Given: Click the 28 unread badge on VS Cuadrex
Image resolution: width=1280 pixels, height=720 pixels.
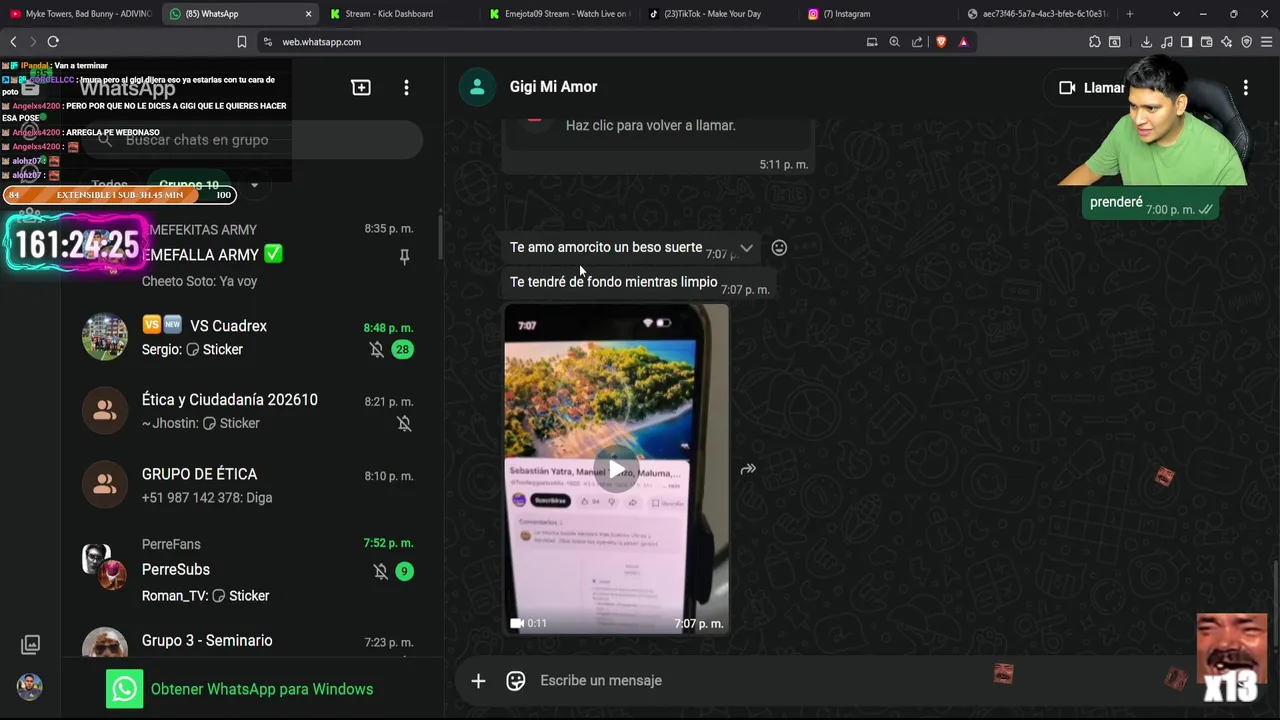Looking at the screenshot, I should 402,349.
